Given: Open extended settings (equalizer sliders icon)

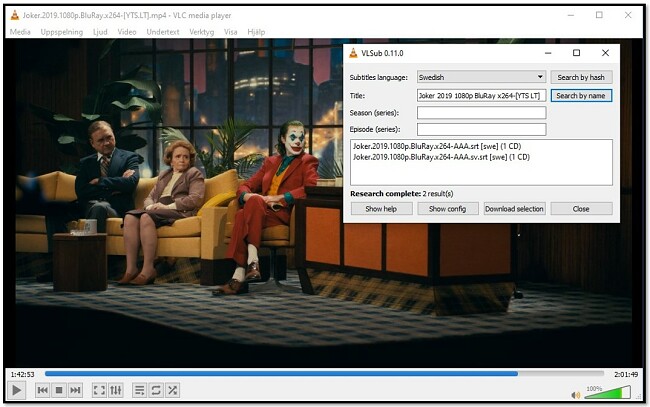Looking at the screenshot, I should [116, 390].
